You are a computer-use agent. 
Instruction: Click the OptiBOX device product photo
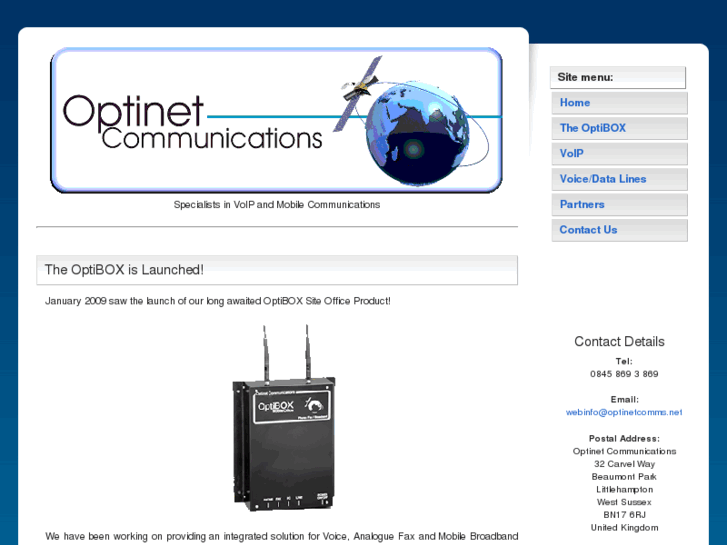(283, 418)
